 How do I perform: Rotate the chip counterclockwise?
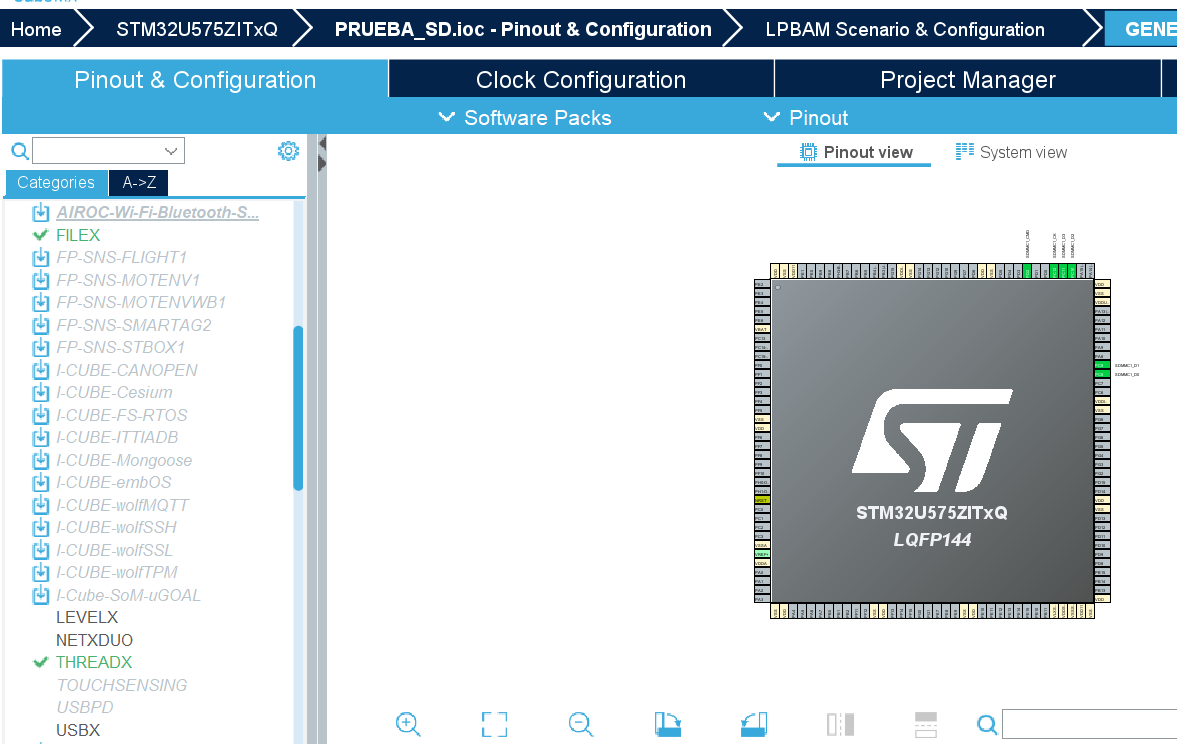[x=754, y=724]
